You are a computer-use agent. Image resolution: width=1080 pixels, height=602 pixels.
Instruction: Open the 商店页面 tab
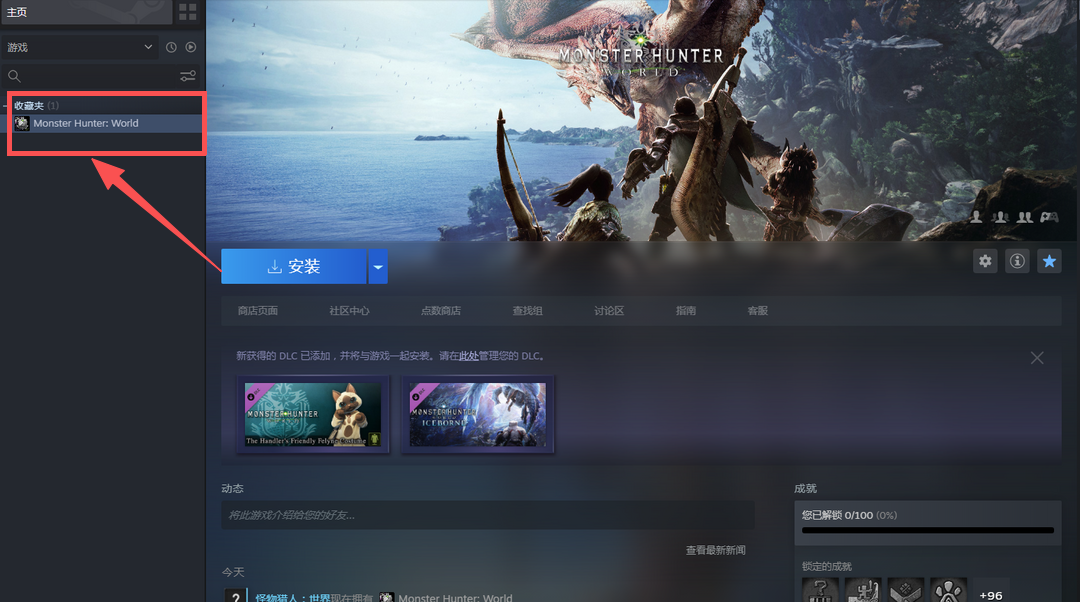coord(258,311)
